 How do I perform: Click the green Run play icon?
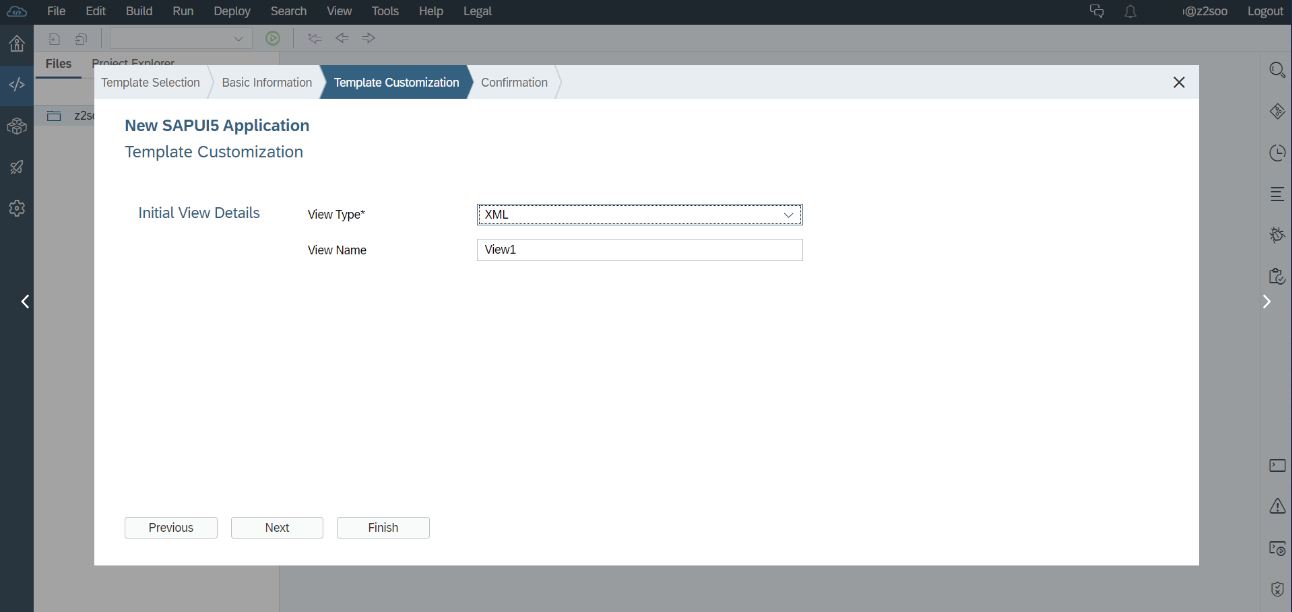[272, 39]
